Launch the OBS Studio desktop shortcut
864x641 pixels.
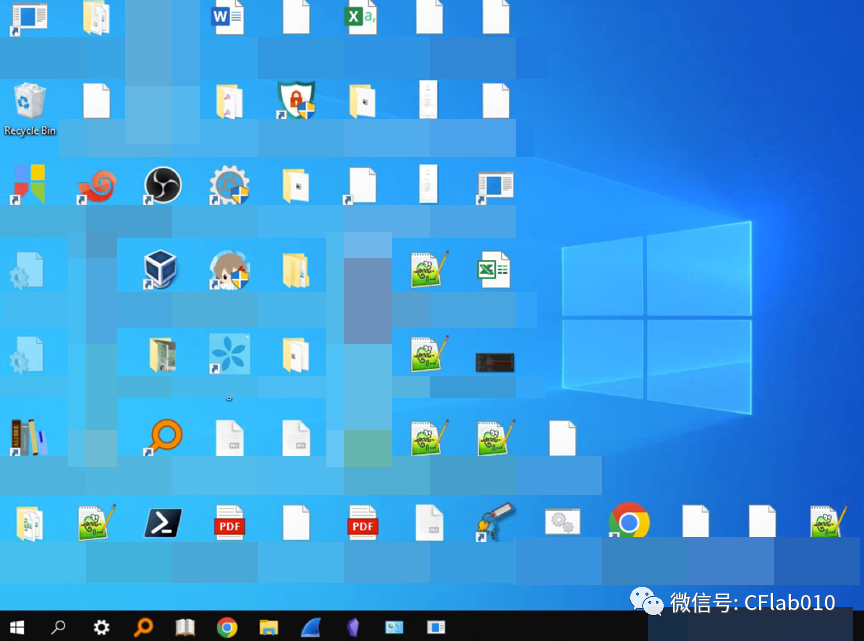coord(163,185)
